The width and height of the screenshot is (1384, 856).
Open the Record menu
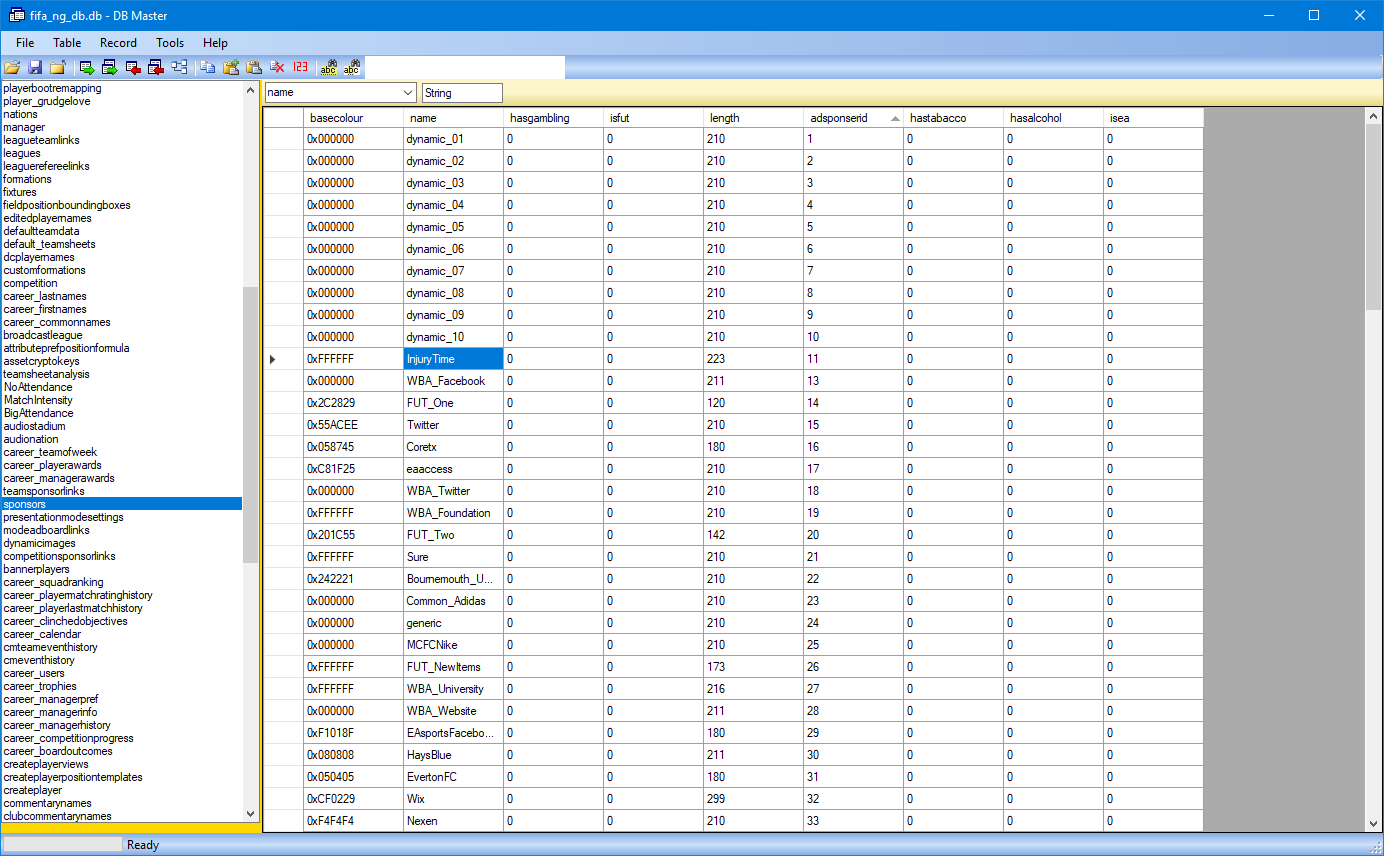[118, 43]
